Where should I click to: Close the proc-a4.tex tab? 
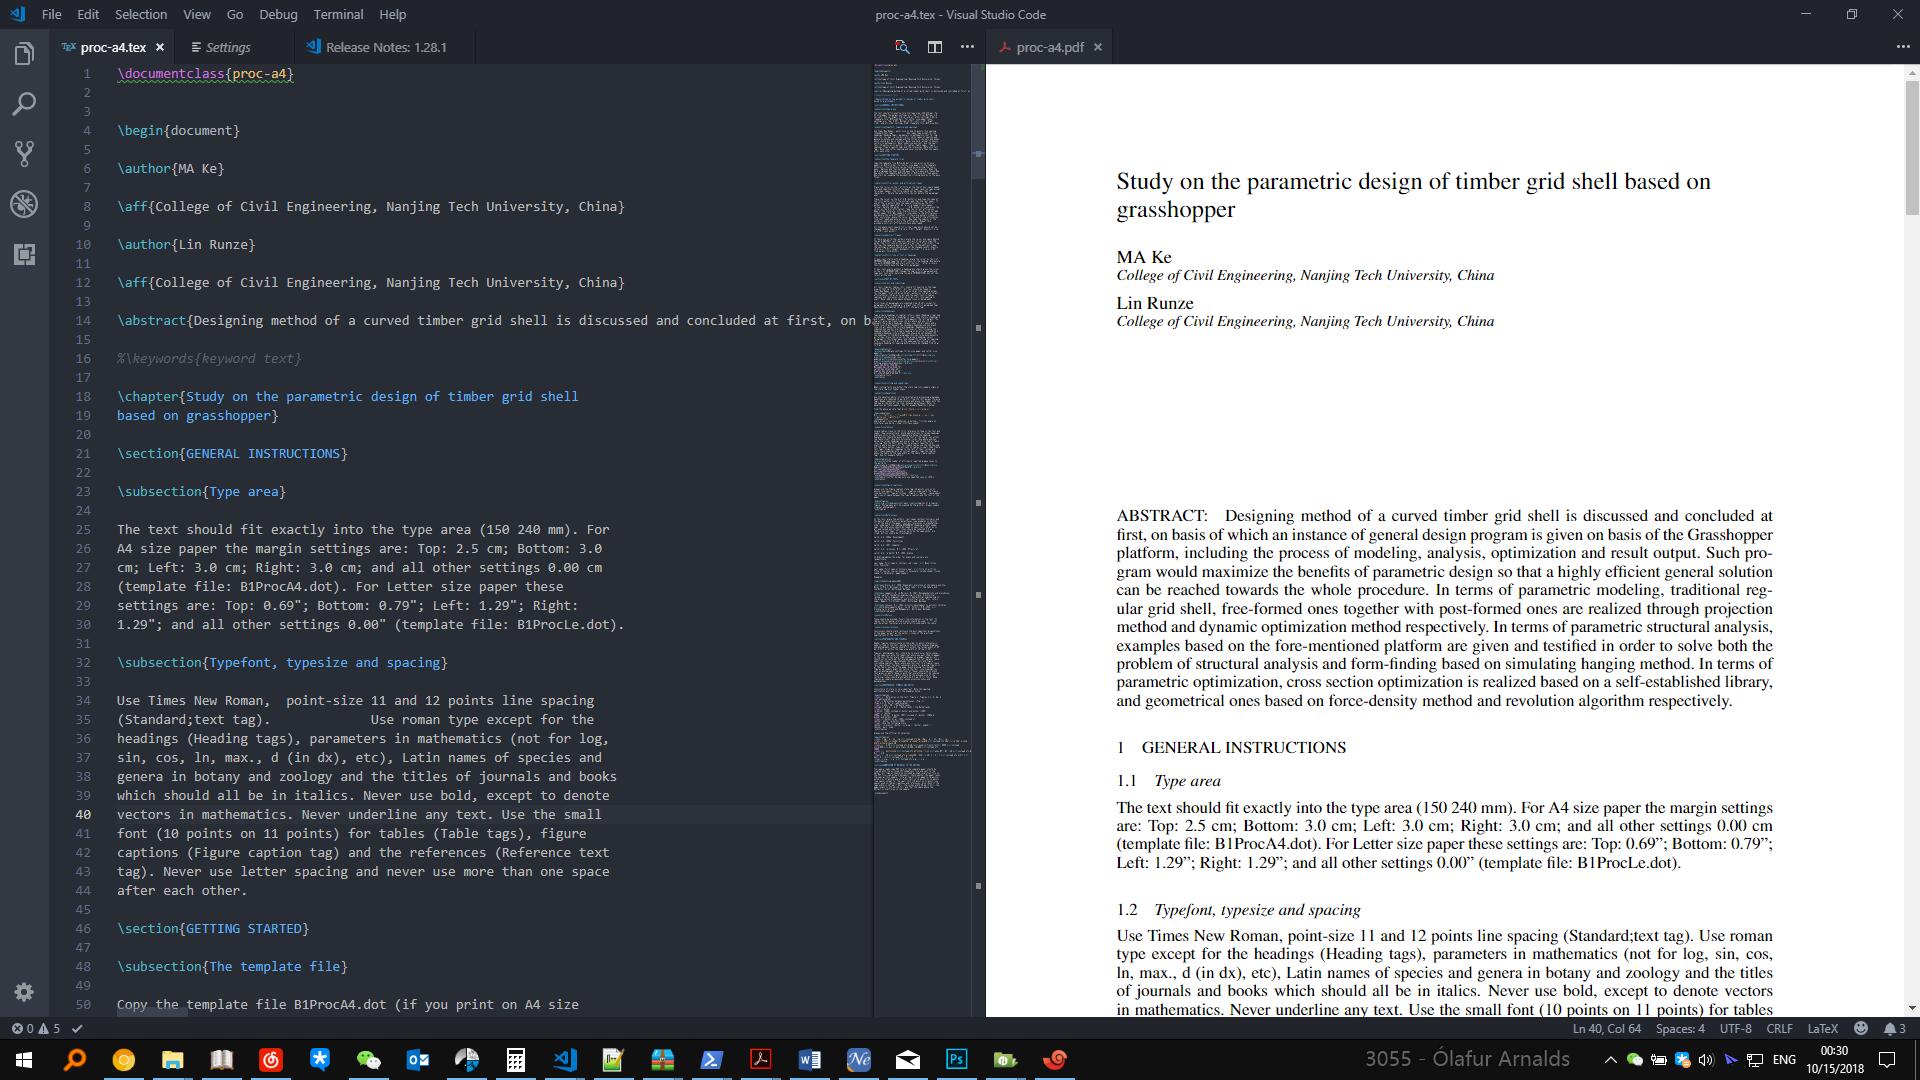click(x=160, y=47)
